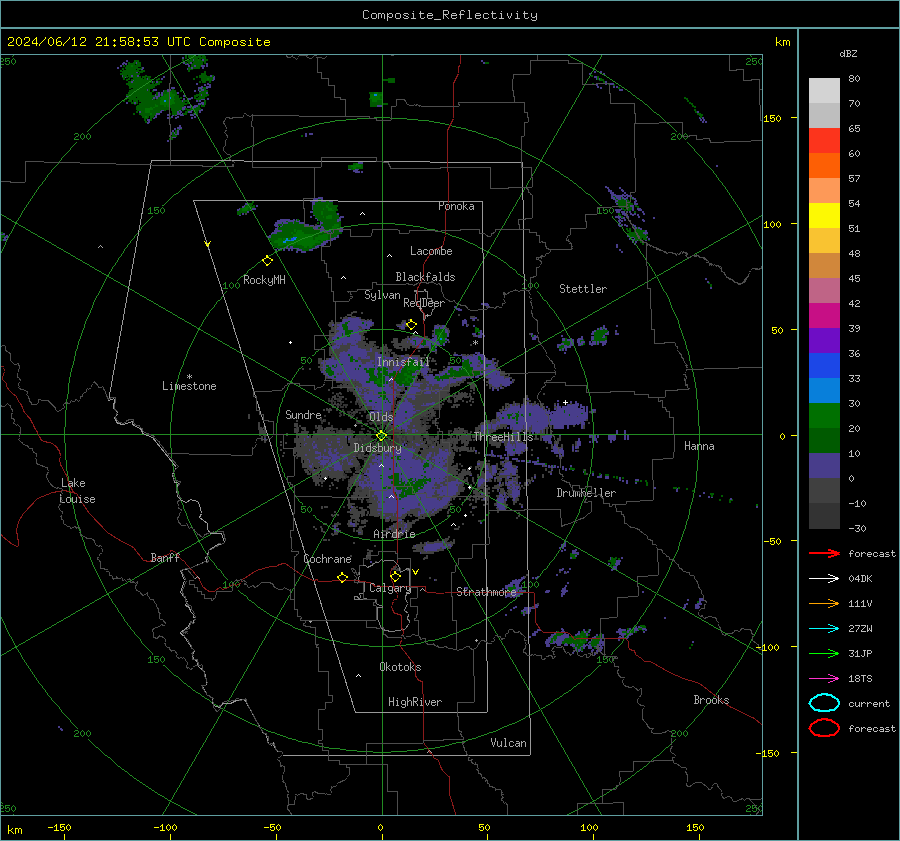This screenshot has height=841, width=900.
Task: Pick the gold 51-48 dBZ swatch
Action: 824,241
